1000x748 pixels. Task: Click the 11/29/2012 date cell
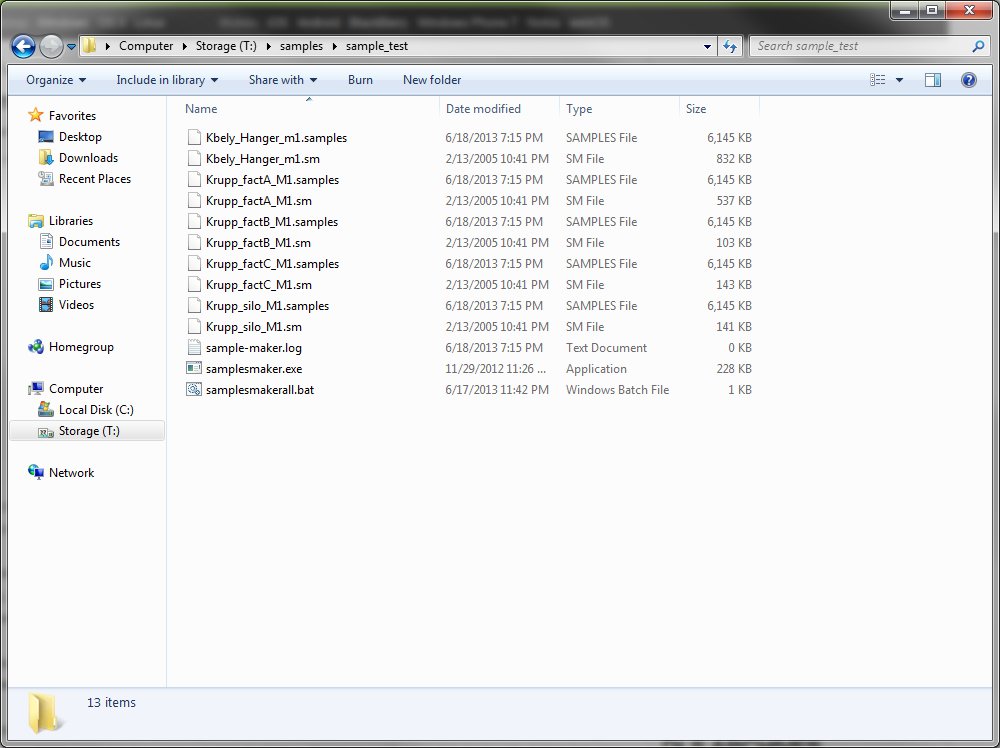click(496, 369)
